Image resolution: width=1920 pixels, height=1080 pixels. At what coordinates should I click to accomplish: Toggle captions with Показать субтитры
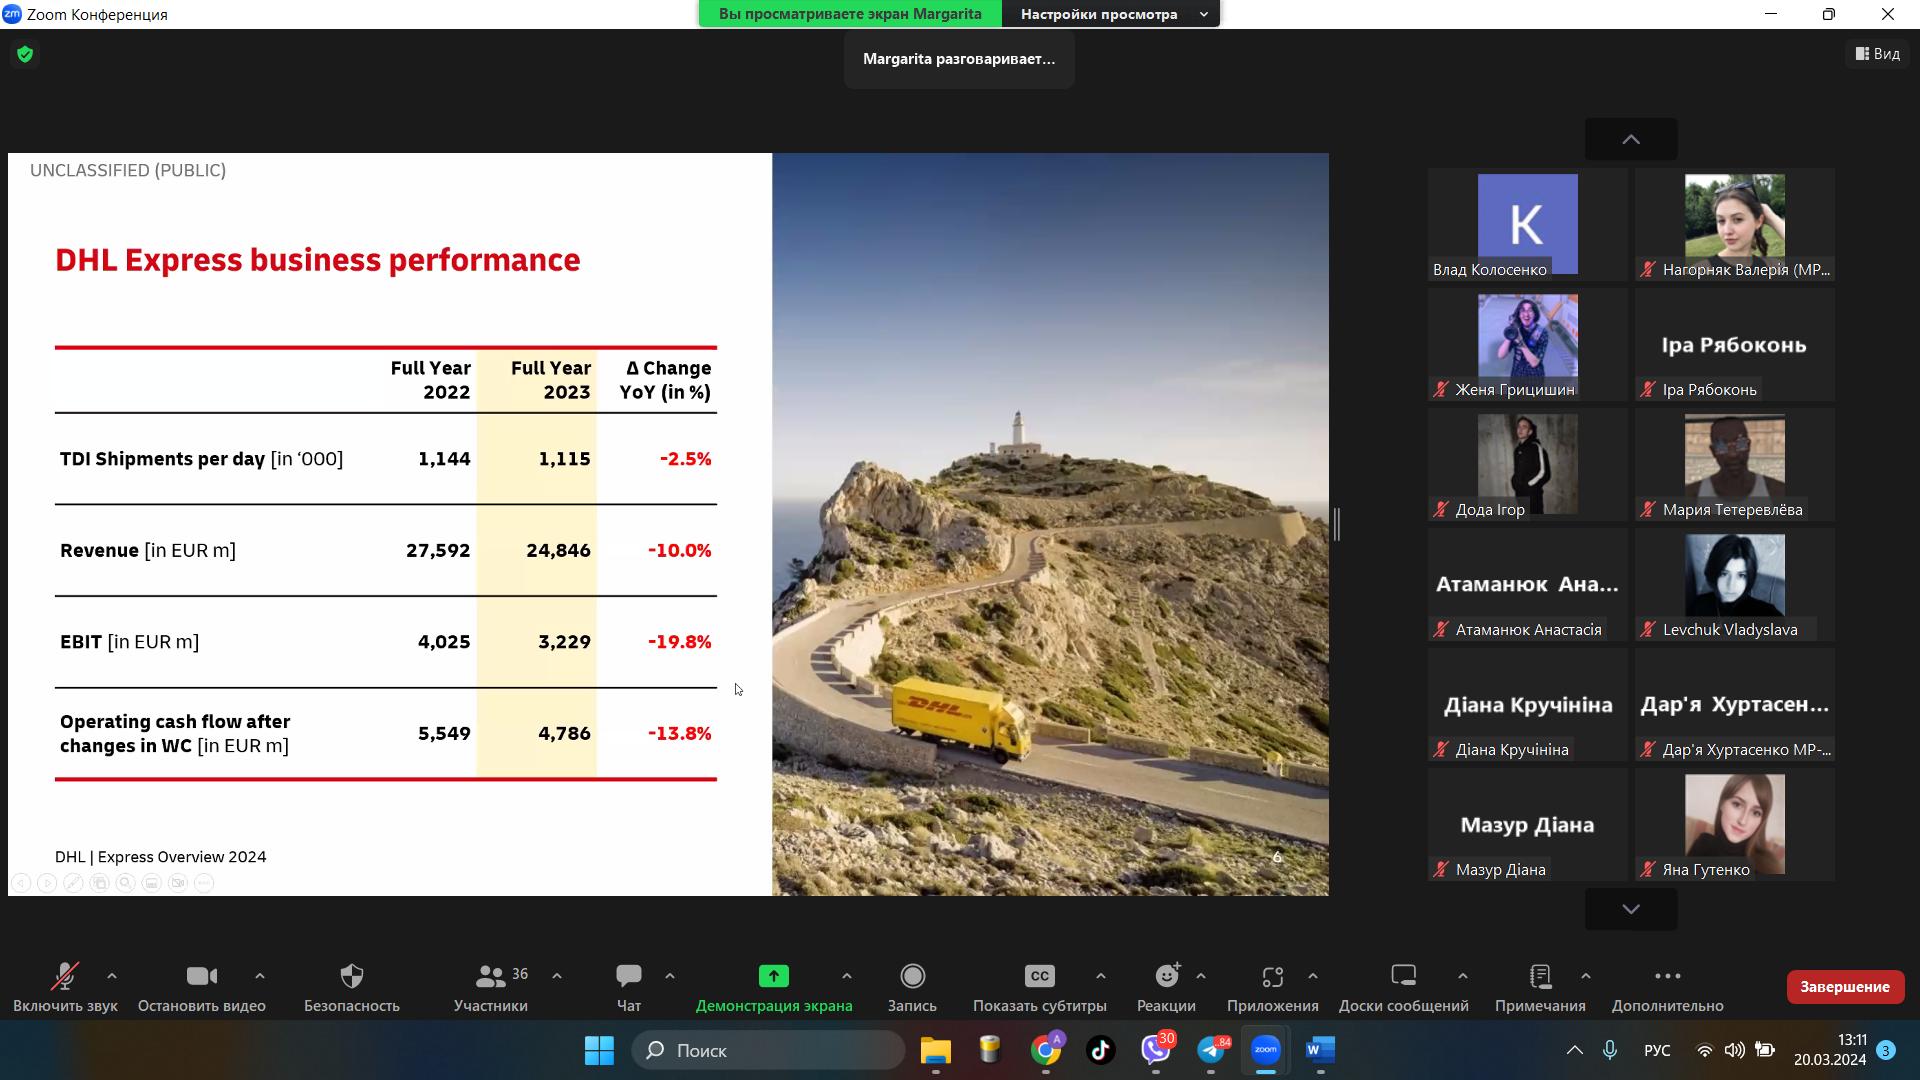click(1039, 976)
